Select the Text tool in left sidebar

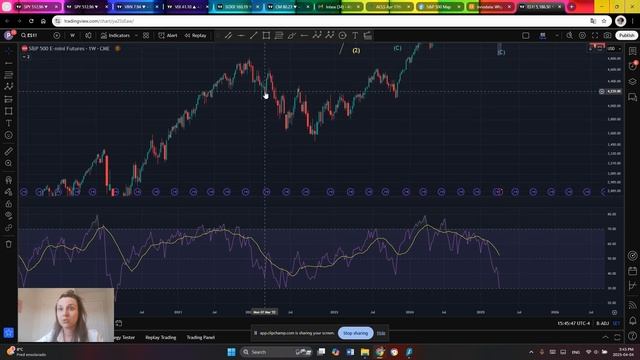point(9,123)
